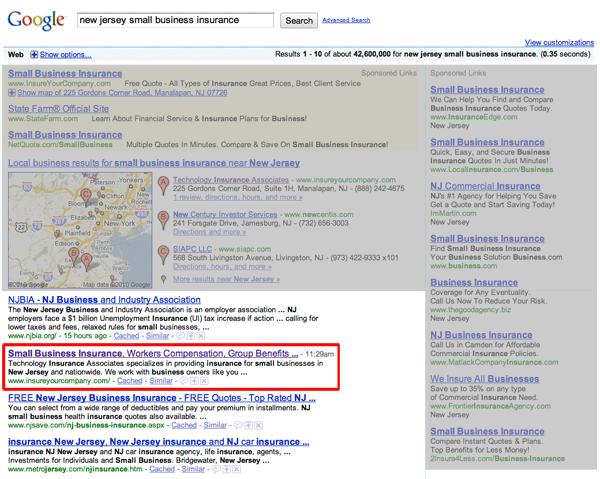Click the small pin beside More results near New Jersey
The height and width of the screenshot is (479, 600).
pos(163,279)
